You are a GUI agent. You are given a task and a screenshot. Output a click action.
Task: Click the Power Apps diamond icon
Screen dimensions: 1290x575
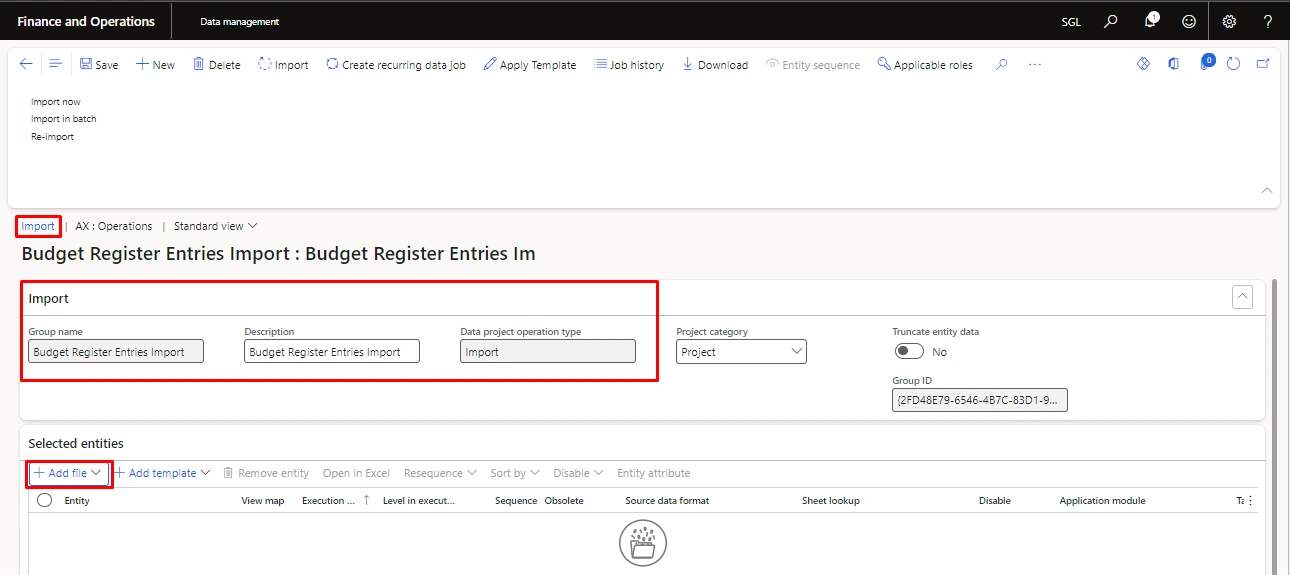[1144, 63]
